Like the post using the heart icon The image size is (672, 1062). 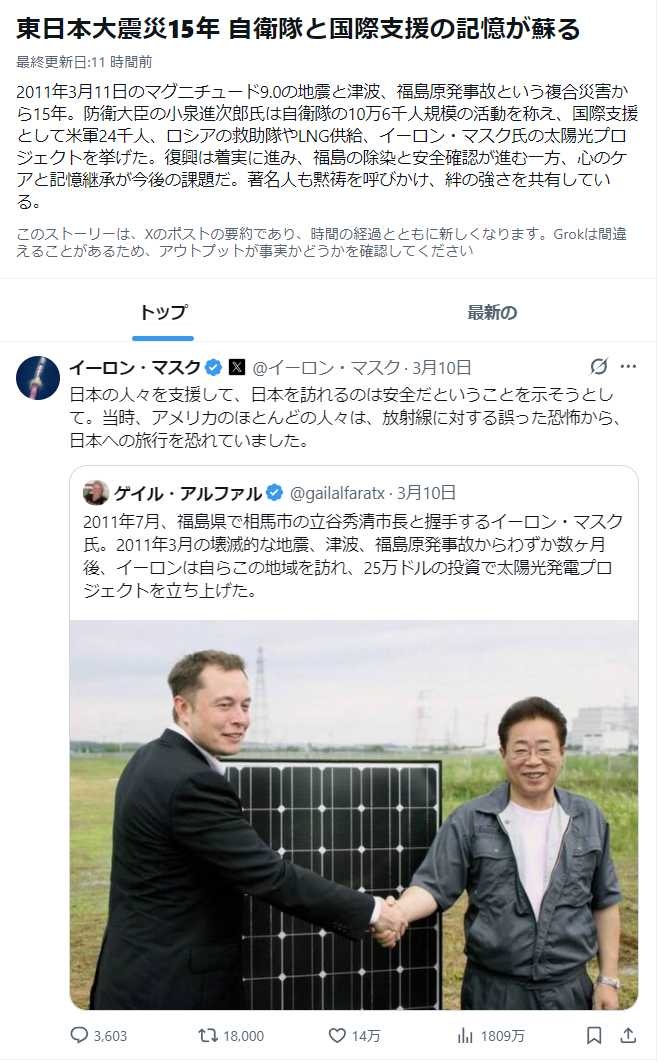pyautogui.click(x=337, y=1035)
